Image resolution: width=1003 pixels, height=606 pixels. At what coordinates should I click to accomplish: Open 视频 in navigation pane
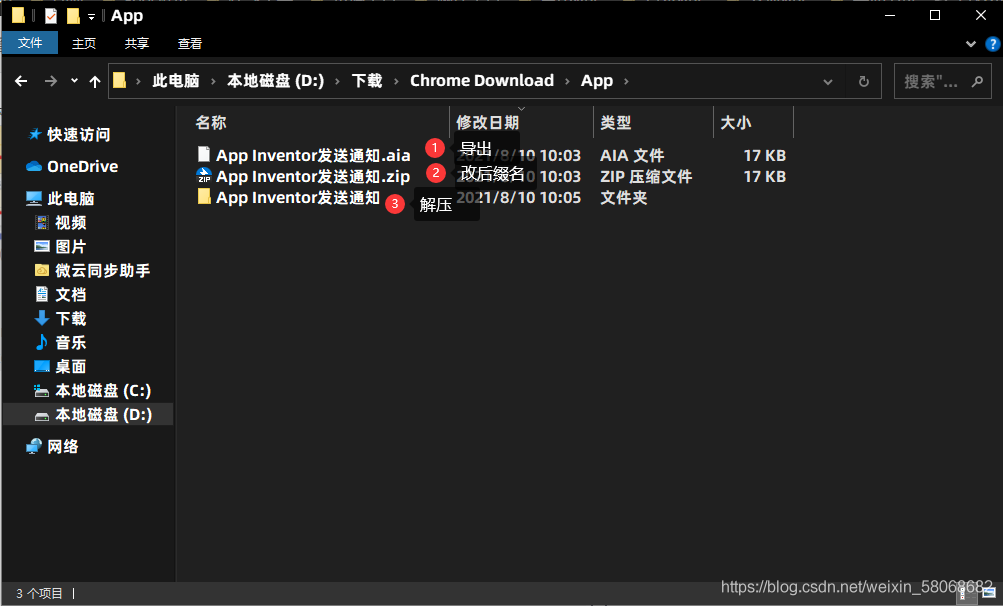(71, 223)
